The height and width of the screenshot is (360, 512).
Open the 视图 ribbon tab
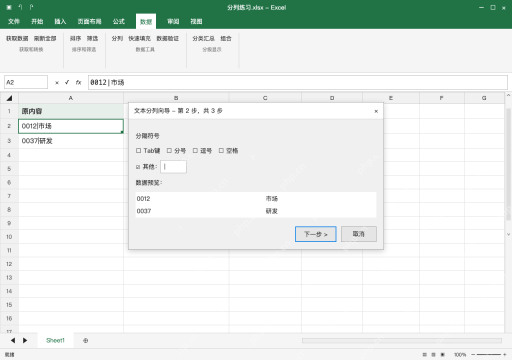click(x=196, y=22)
